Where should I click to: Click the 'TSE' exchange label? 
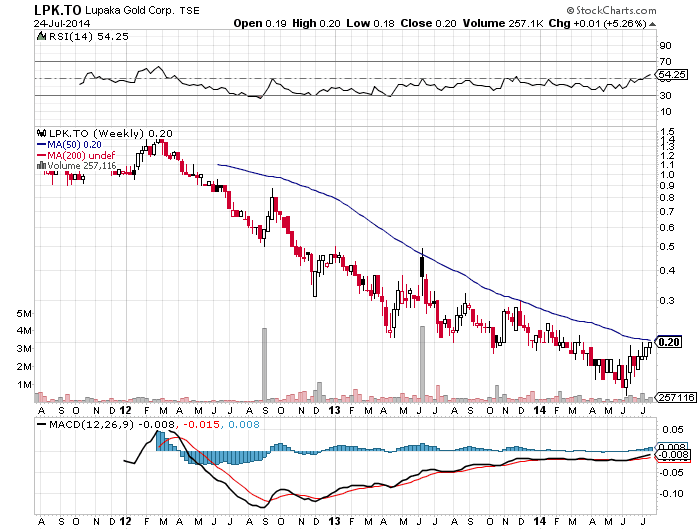click(x=189, y=11)
